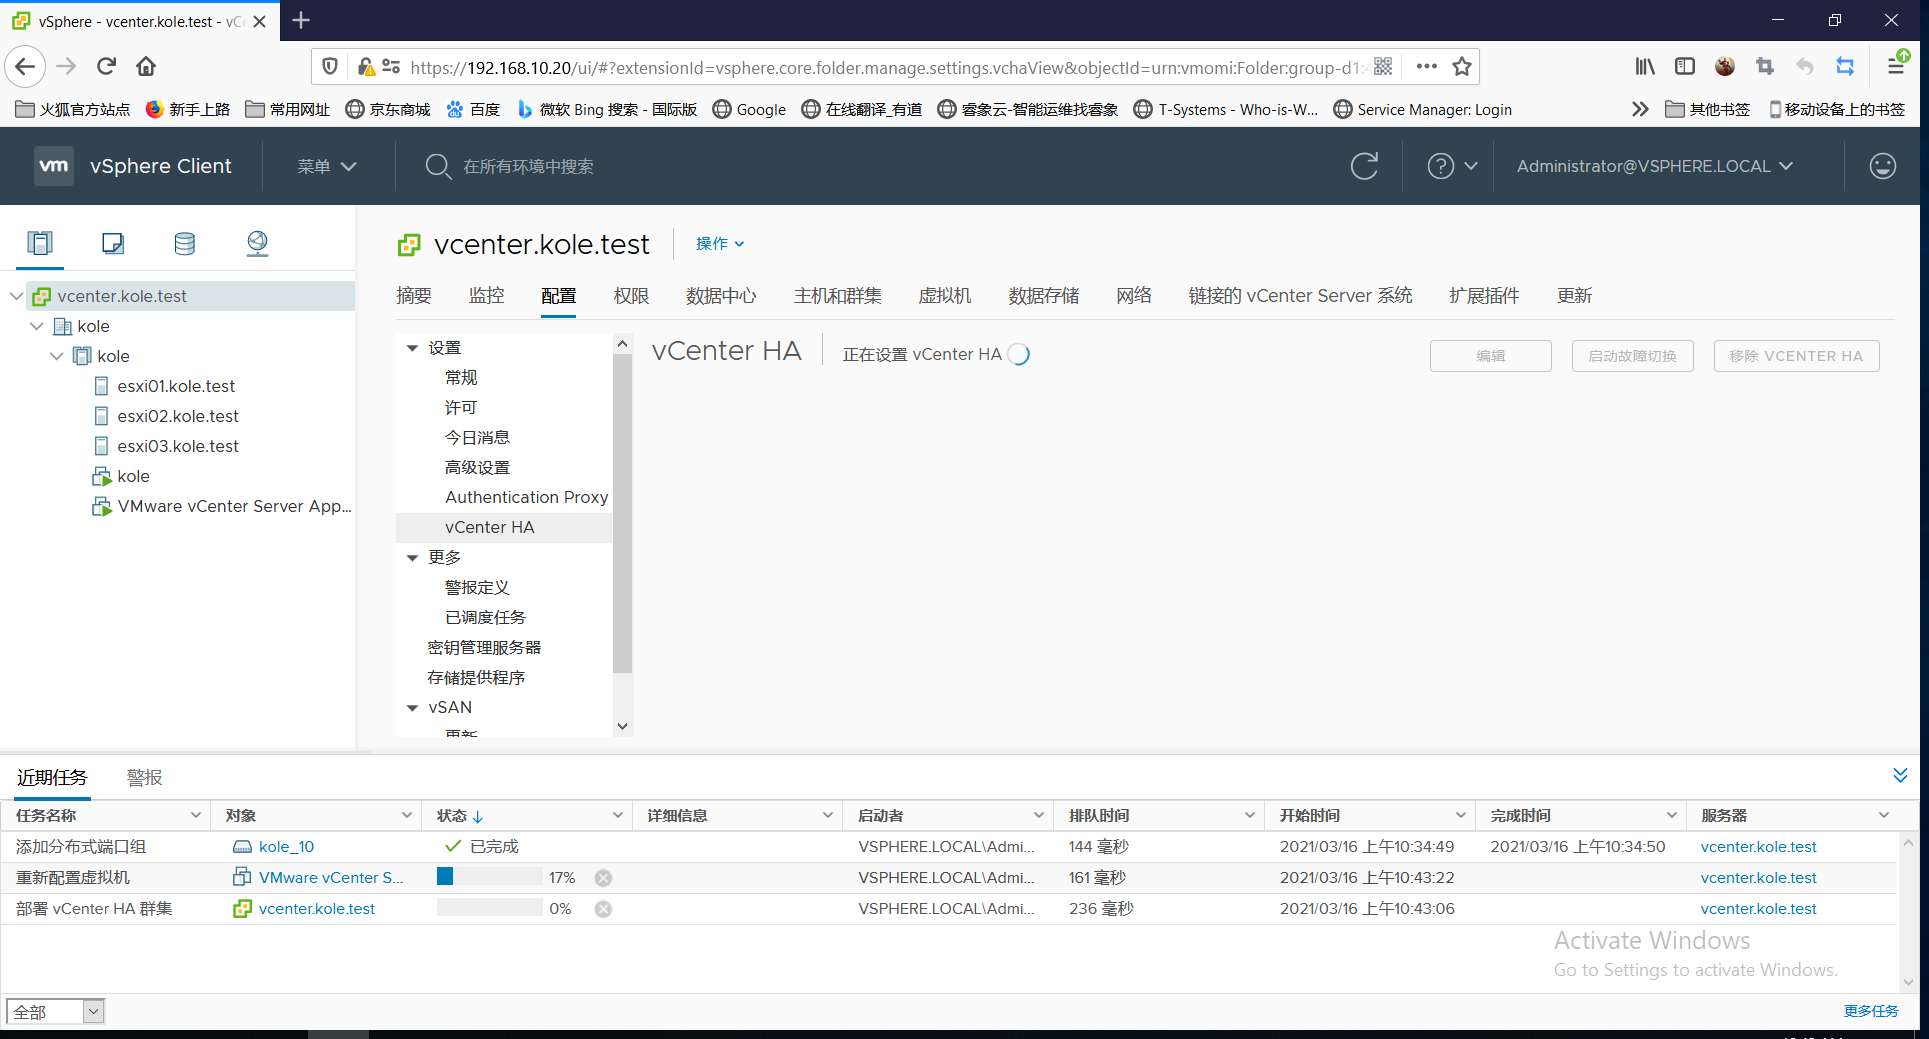Open the 更多任务 link

(1870, 1010)
